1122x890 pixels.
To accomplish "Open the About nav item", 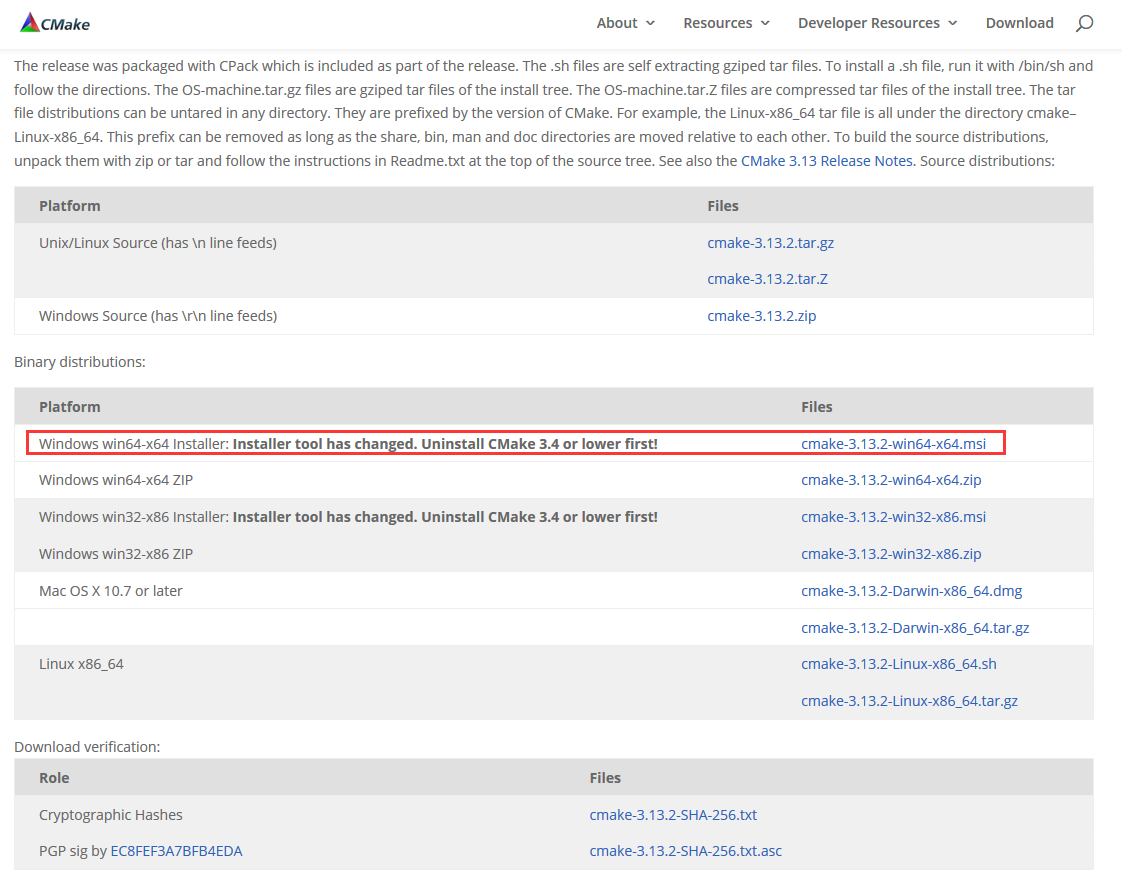I will (x=617, y=23).
